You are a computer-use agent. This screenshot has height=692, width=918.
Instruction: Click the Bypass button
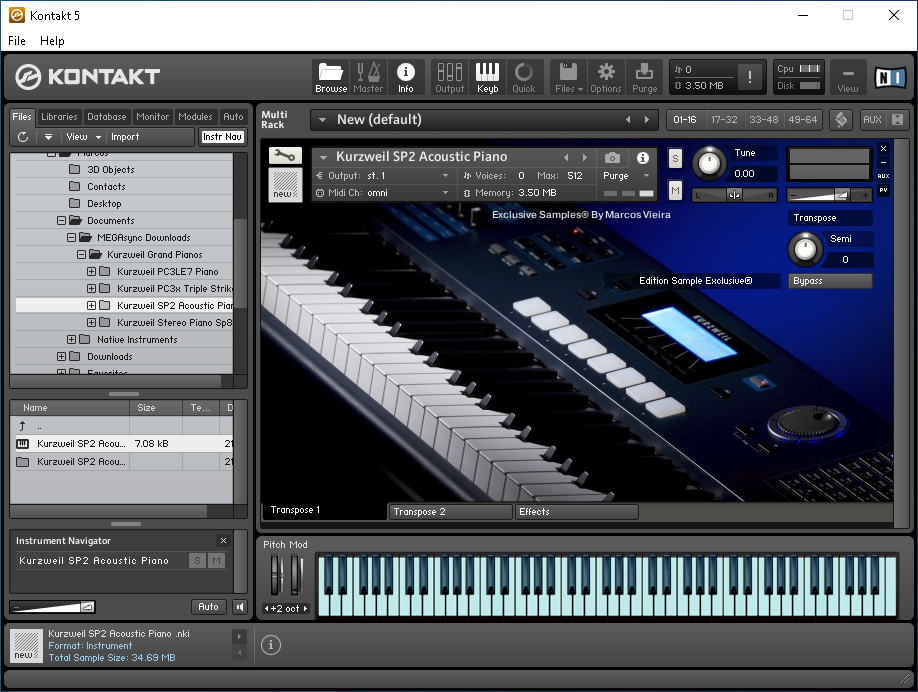coord(830,281)
